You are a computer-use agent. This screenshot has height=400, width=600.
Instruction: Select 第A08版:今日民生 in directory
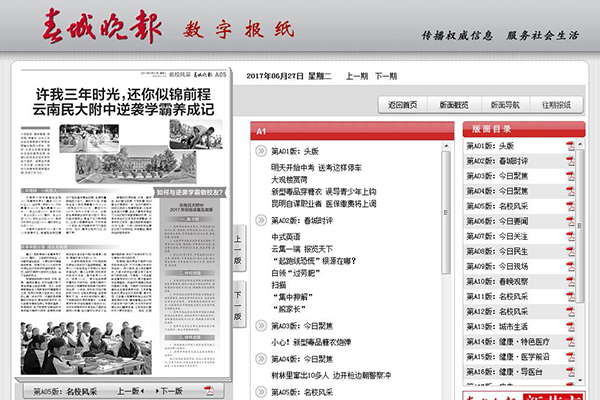click(x=497, y=251)
